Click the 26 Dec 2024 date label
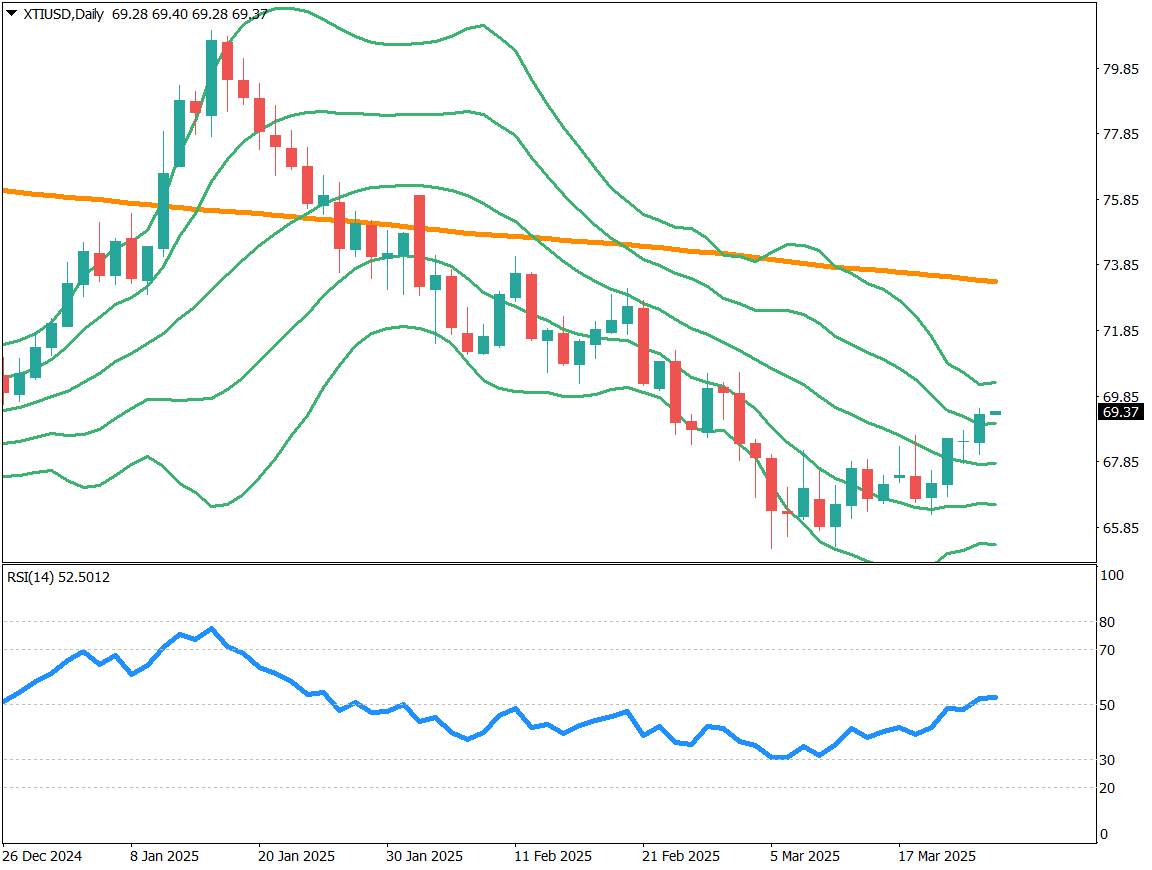 (42, 857)
